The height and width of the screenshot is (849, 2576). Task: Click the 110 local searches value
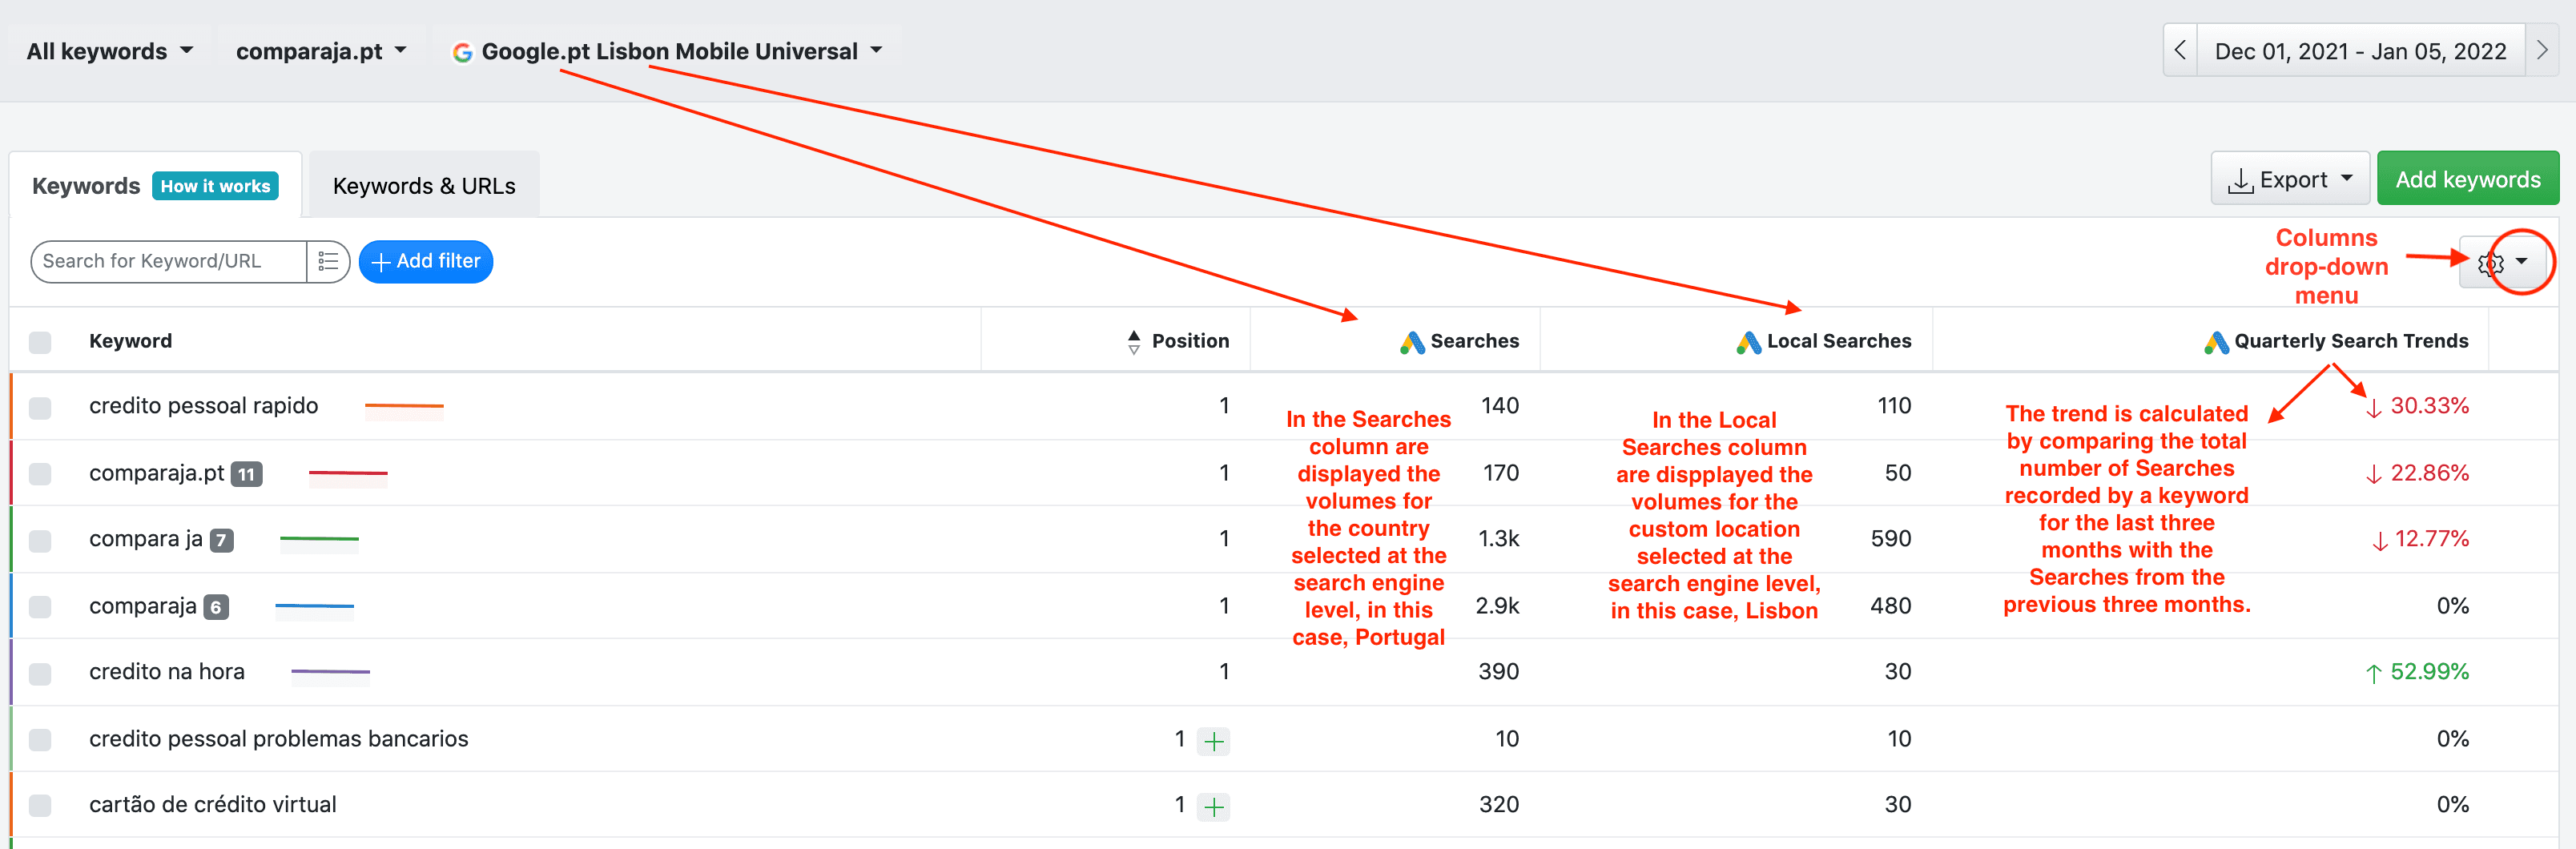1894,406
